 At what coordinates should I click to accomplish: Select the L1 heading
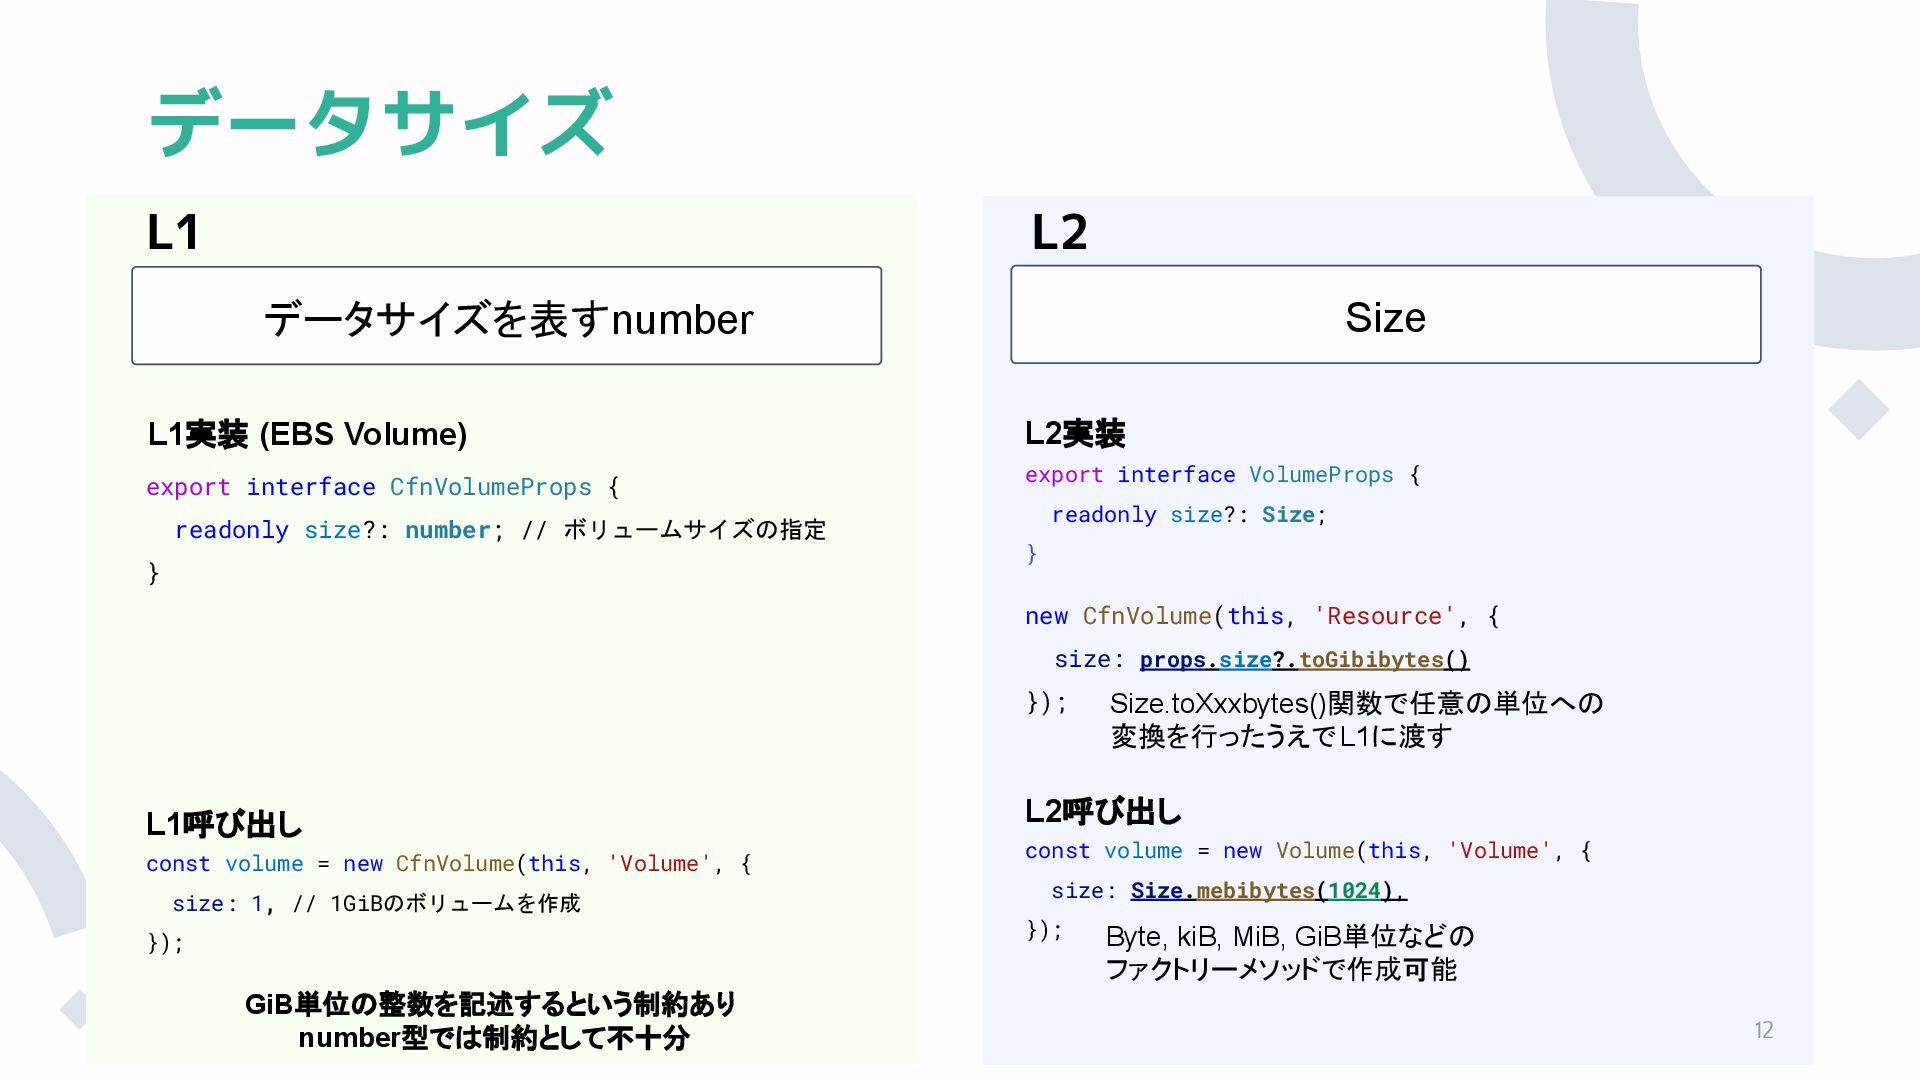173,232
